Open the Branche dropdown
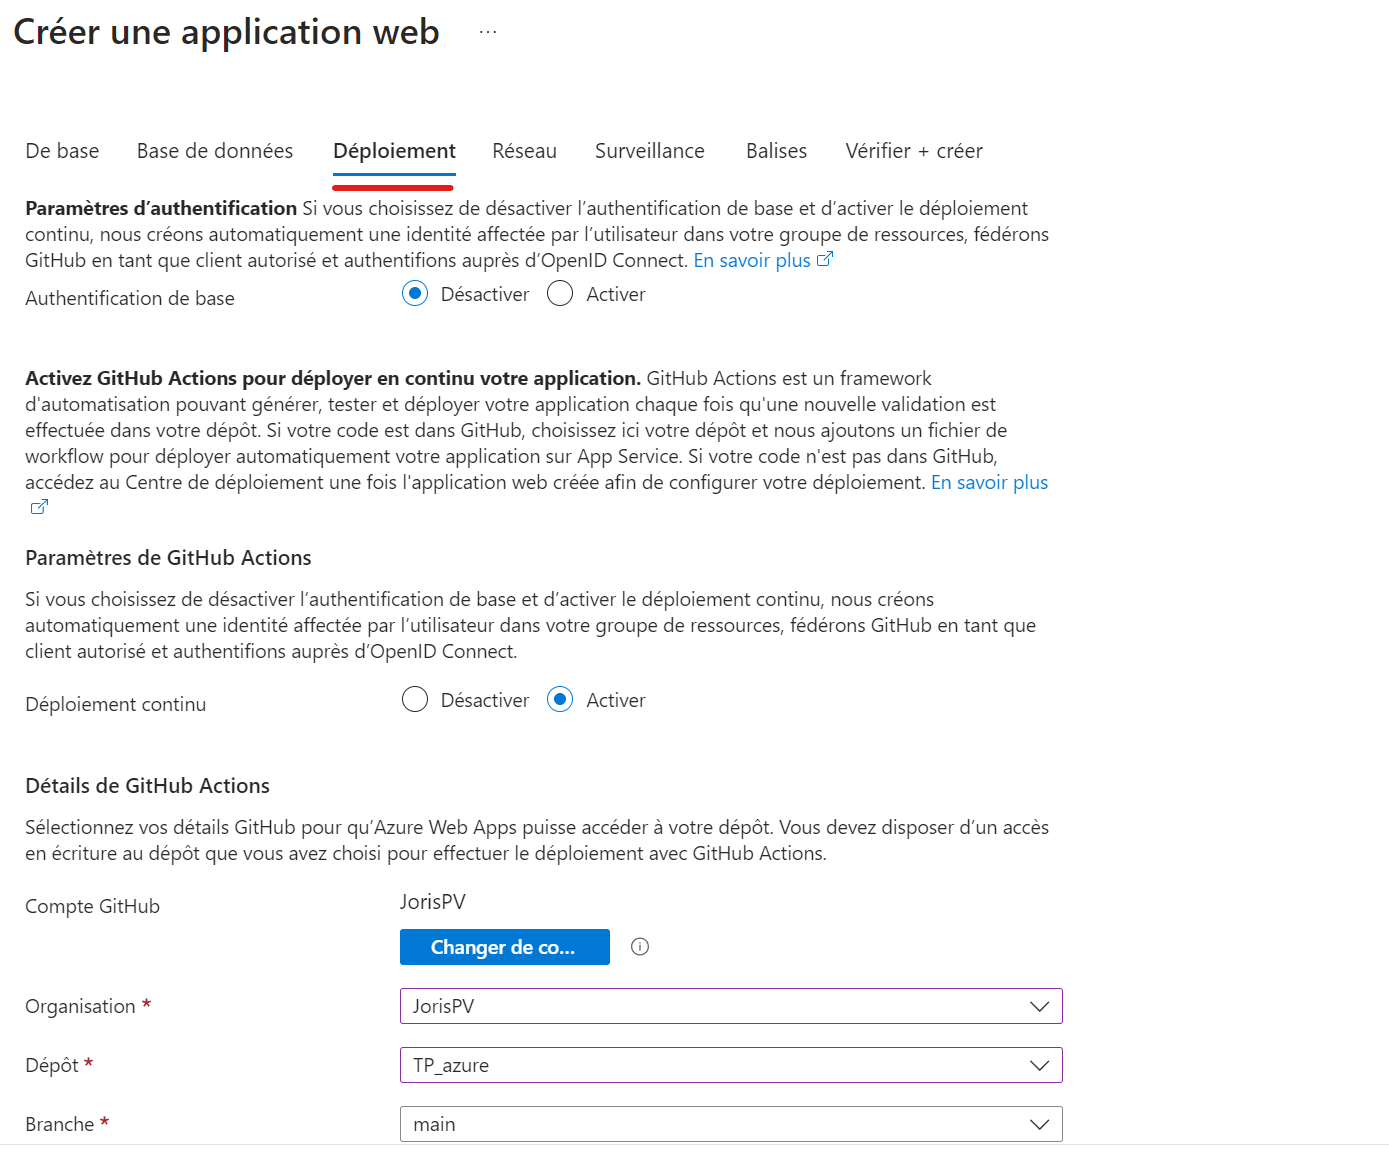This screenshot has width=1389, height=1156. (x=730, y=1124)
